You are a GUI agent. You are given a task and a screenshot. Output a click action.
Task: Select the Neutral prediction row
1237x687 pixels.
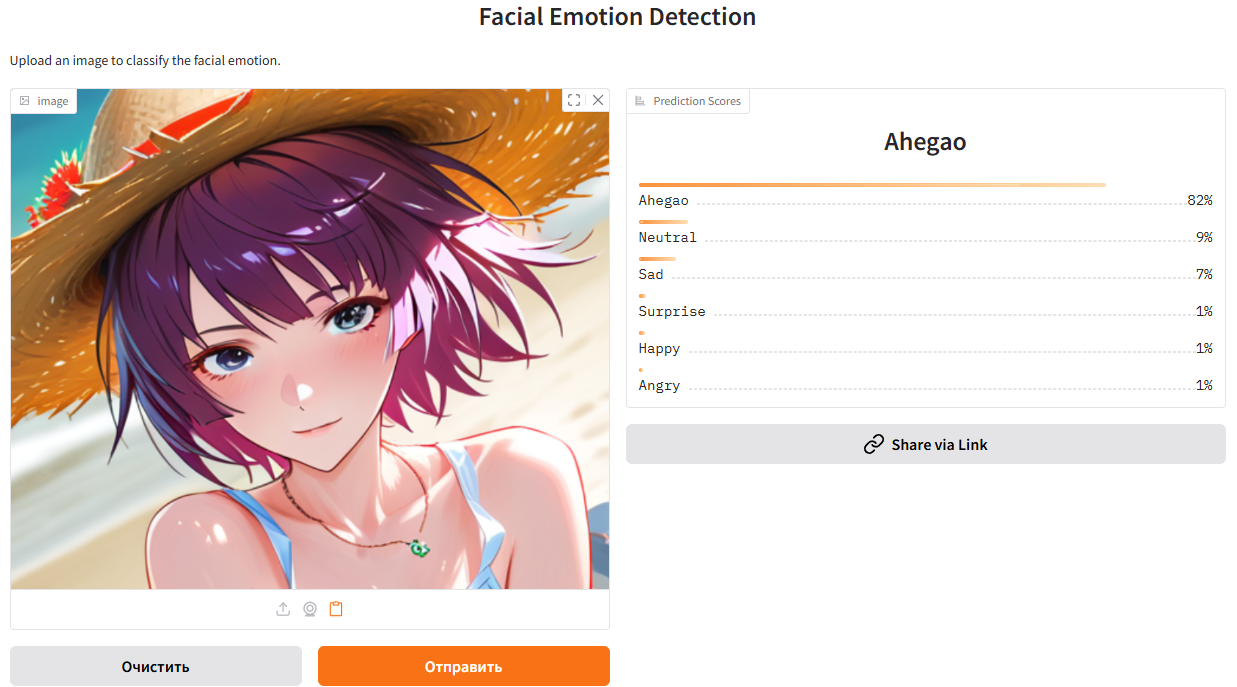click(x=926, y=230)
